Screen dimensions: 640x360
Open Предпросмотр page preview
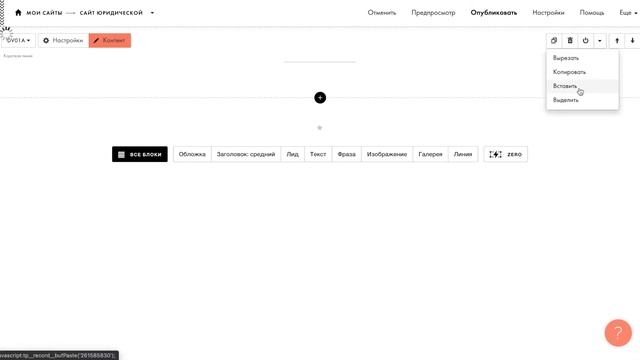point(433,13)
